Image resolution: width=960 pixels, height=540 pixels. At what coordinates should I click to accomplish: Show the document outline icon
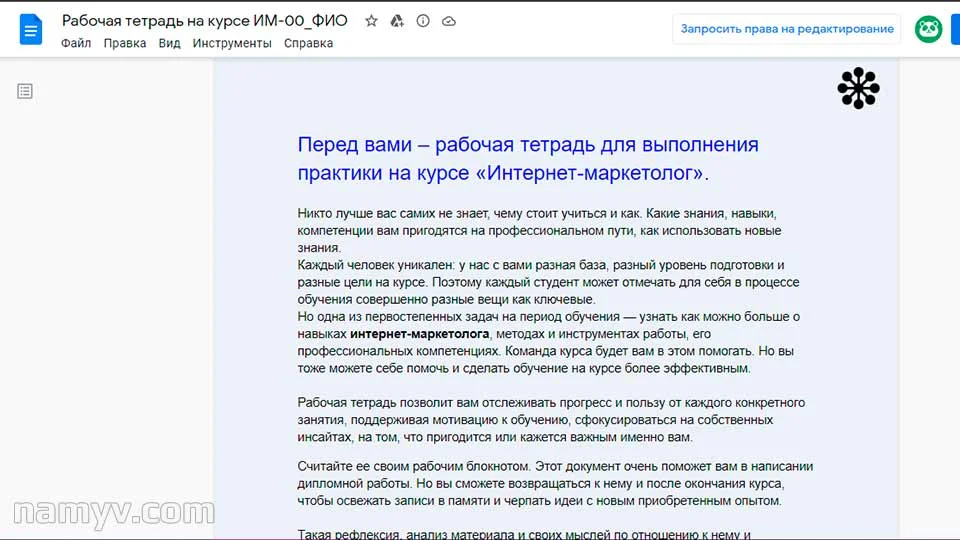[x=24, y=91]
